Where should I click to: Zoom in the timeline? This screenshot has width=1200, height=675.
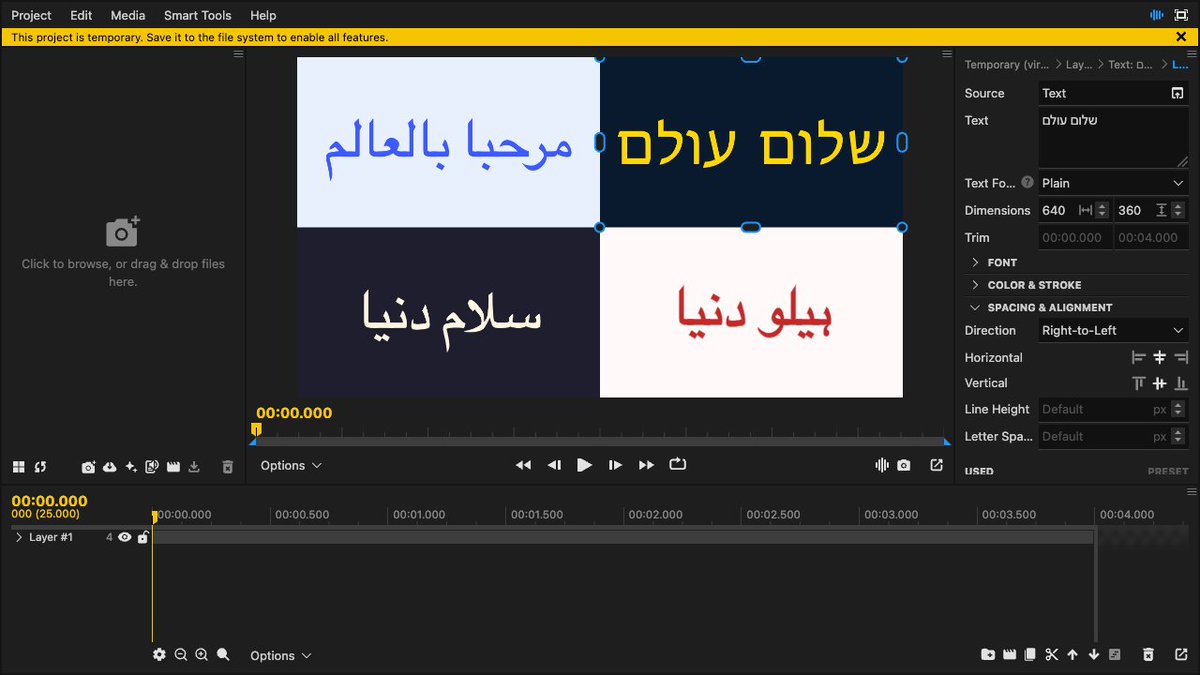click(x=202, y=654)
